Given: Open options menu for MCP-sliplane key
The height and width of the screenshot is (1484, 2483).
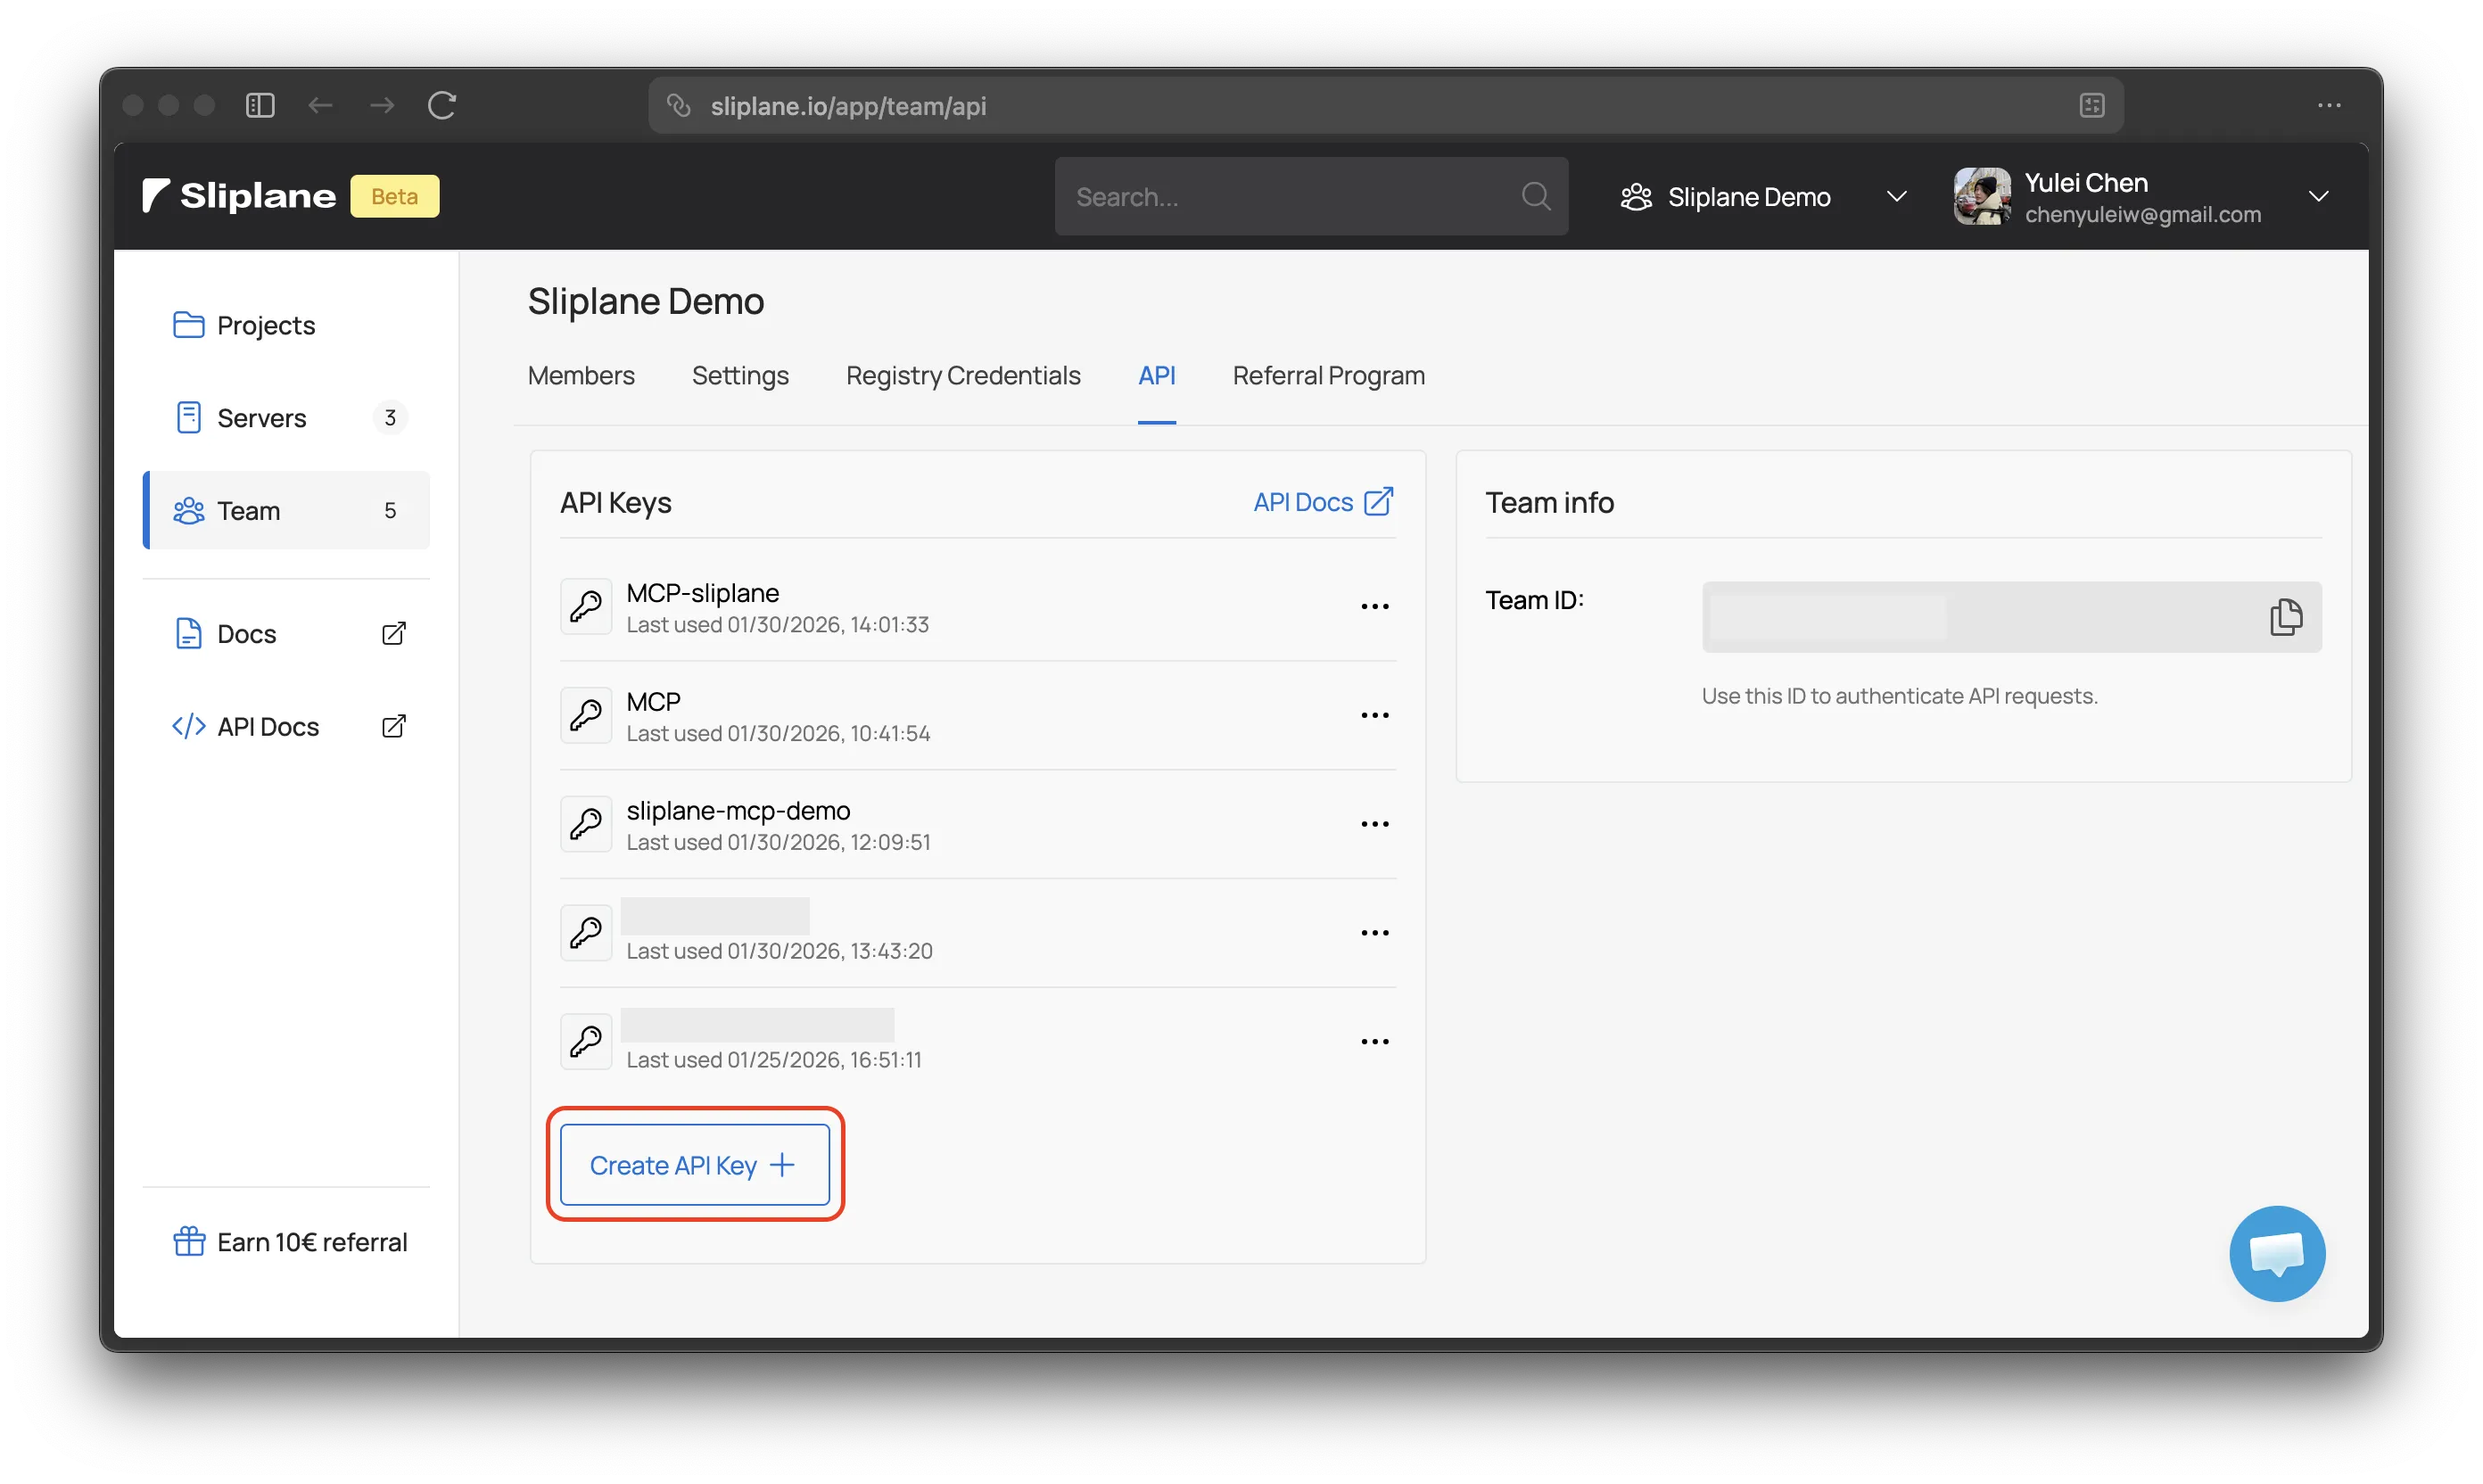Looking at the screenshot, I should [1374, 607].
